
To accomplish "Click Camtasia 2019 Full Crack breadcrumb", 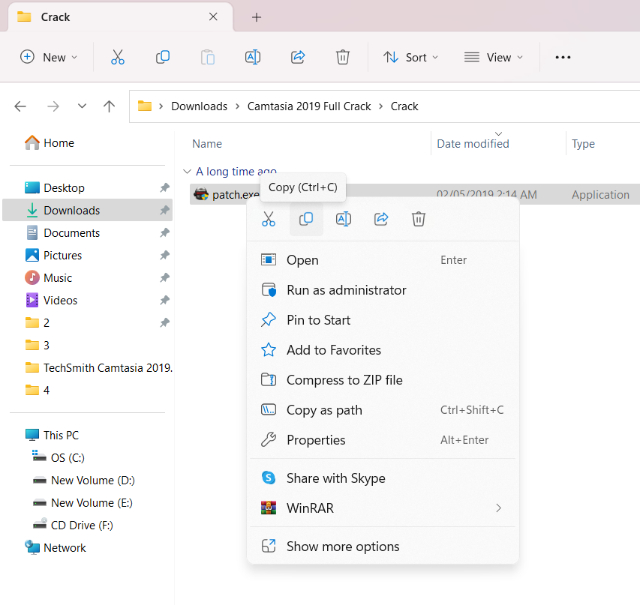I will tap(309, 107).
